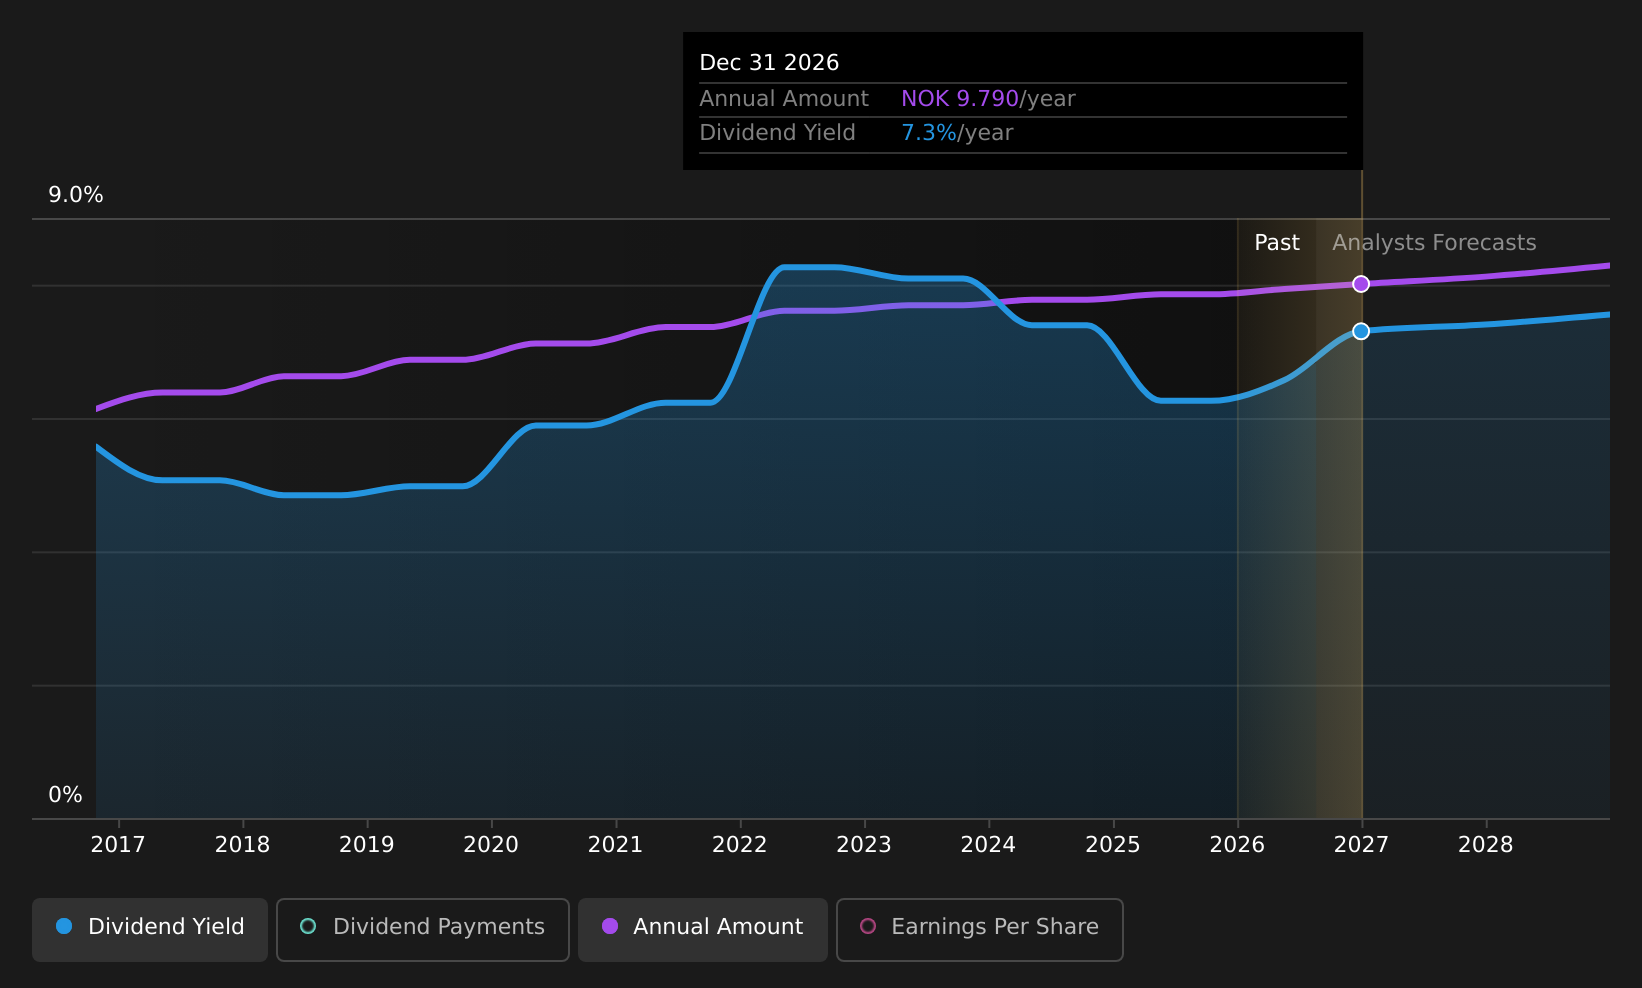The width and height of the screenshot is (1642, 988).
Task: Click the 0% y-axis label
Action: point(66,795)
